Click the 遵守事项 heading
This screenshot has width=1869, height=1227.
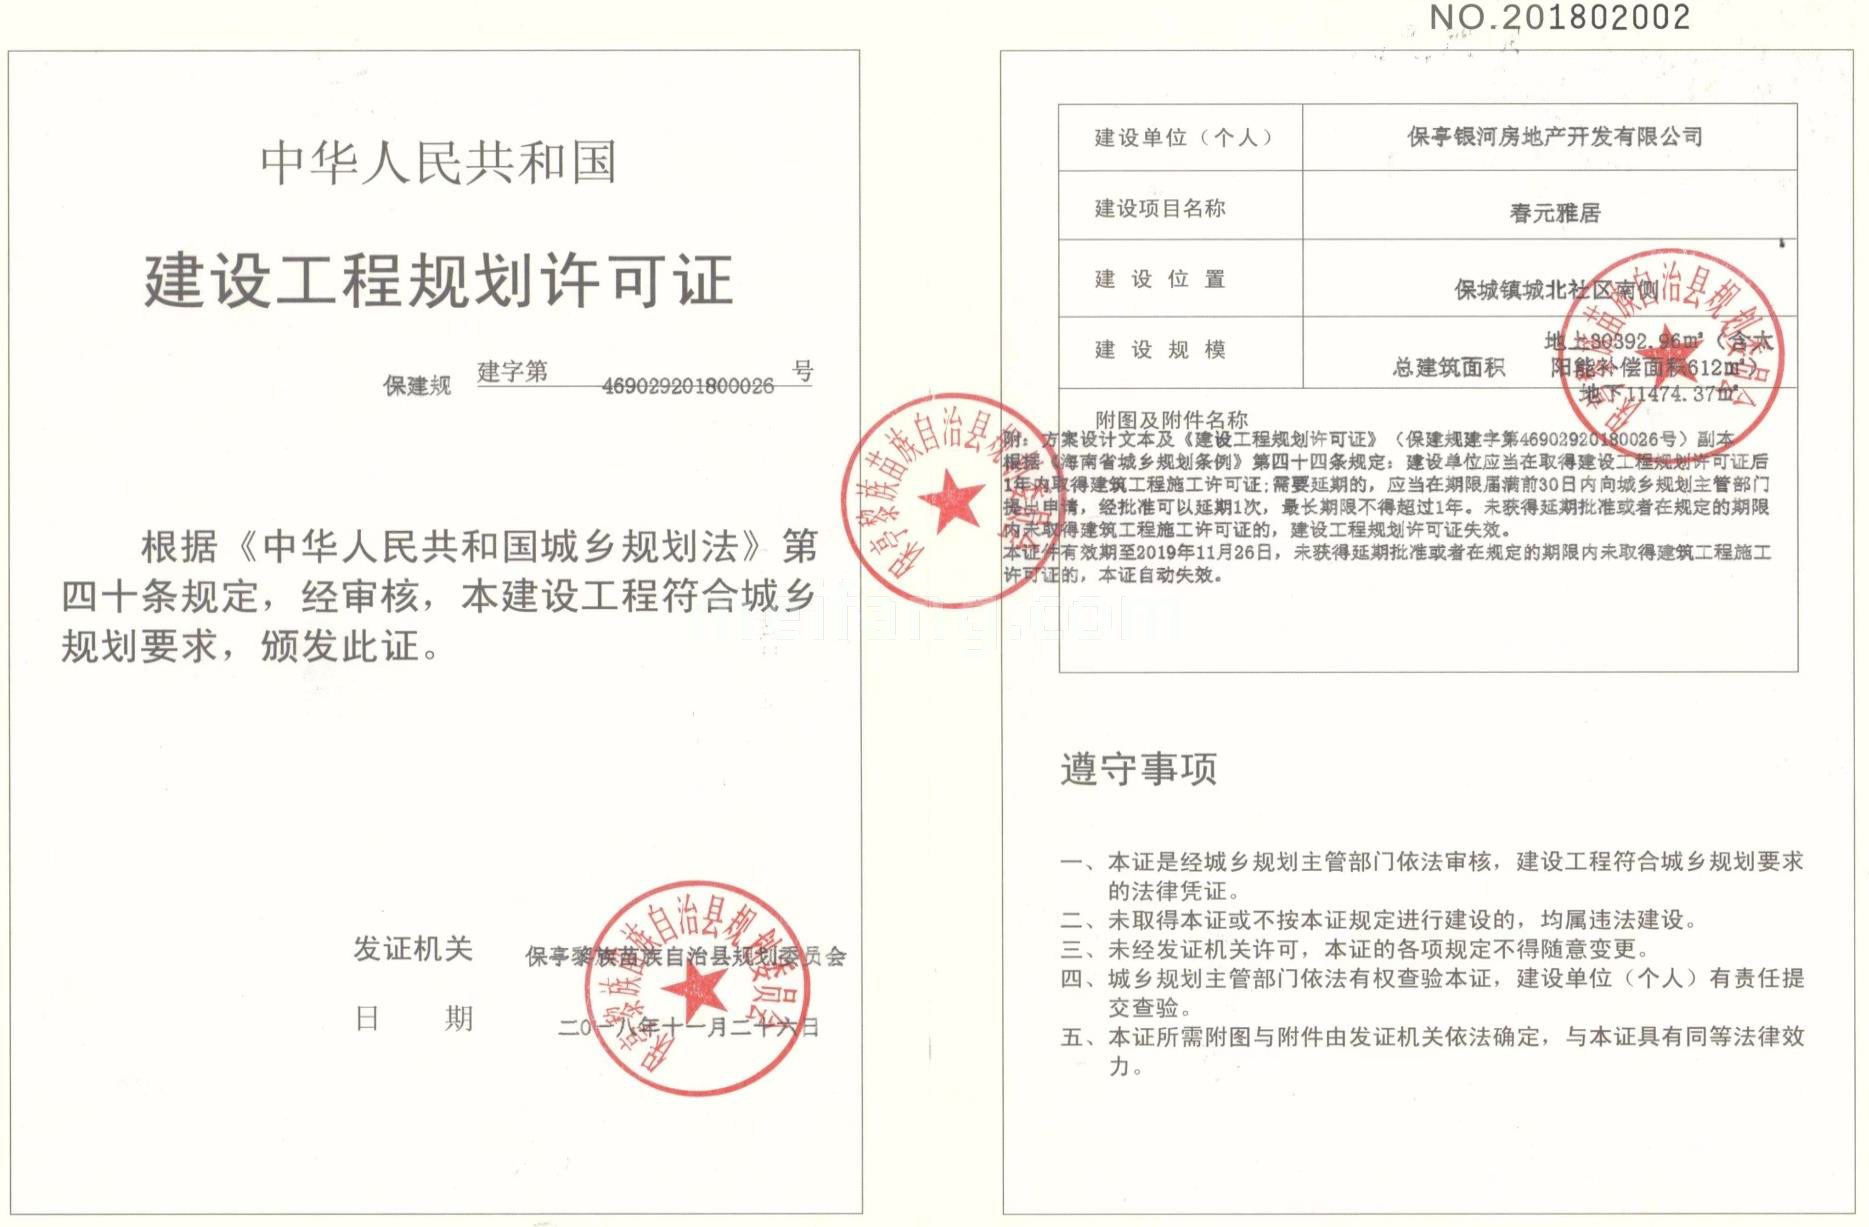(1138, 769)
